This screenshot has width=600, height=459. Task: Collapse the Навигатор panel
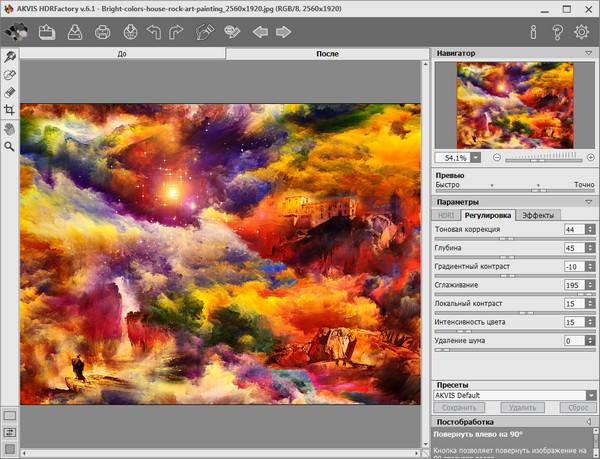[x=589, y=52]
